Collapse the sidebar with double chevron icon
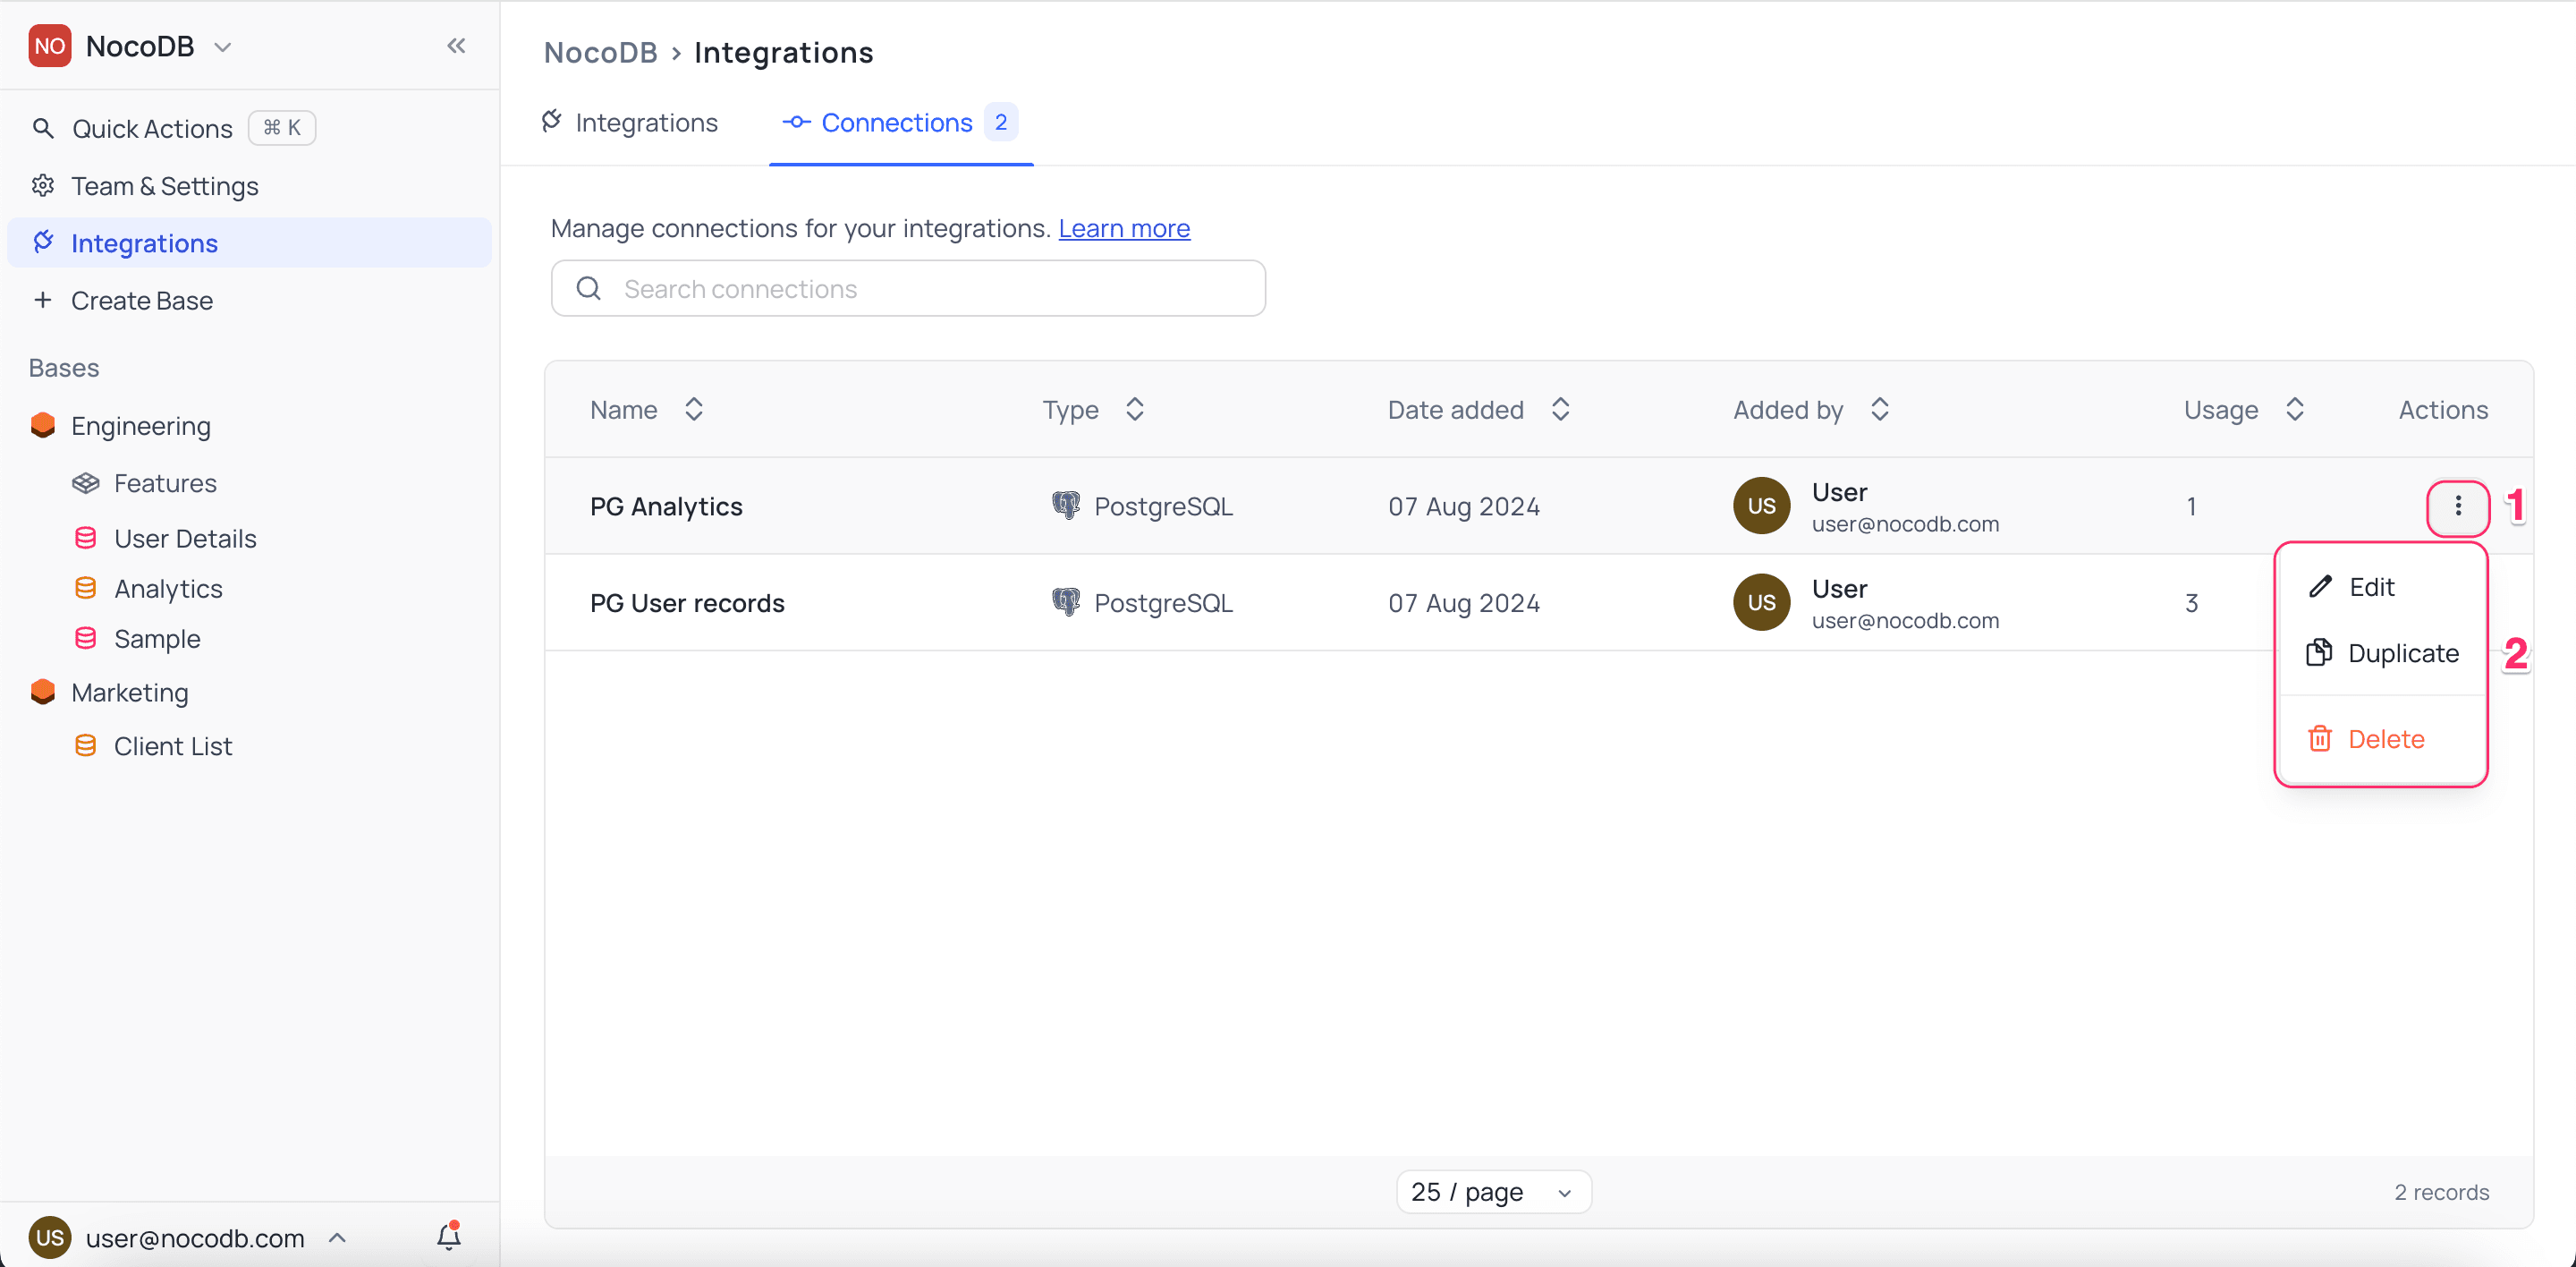The height and width of the screenshot is (1267, 2576). pos(456,46)
